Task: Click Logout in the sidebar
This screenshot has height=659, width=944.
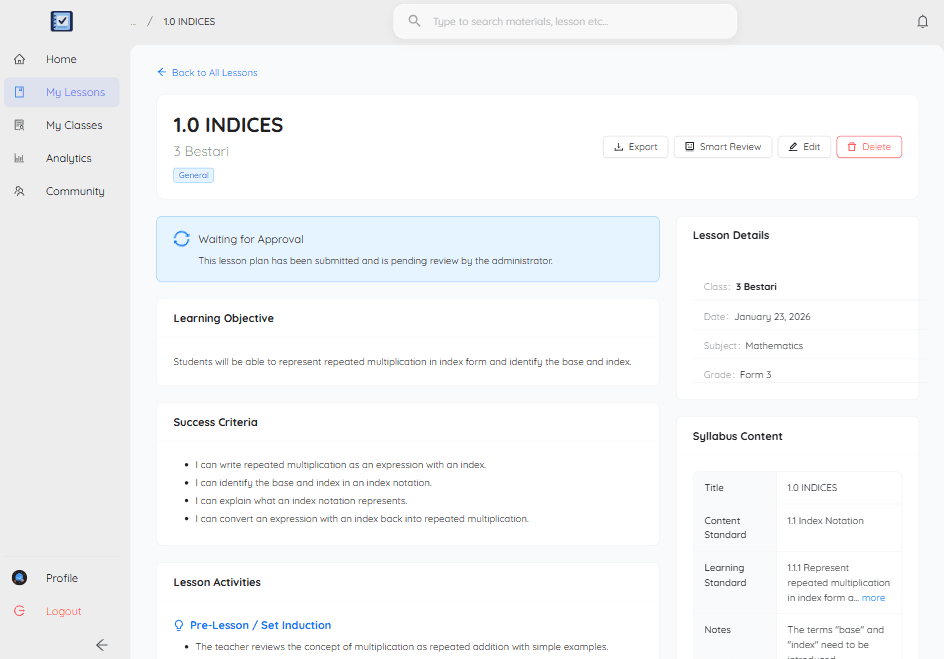Action: 62,611
